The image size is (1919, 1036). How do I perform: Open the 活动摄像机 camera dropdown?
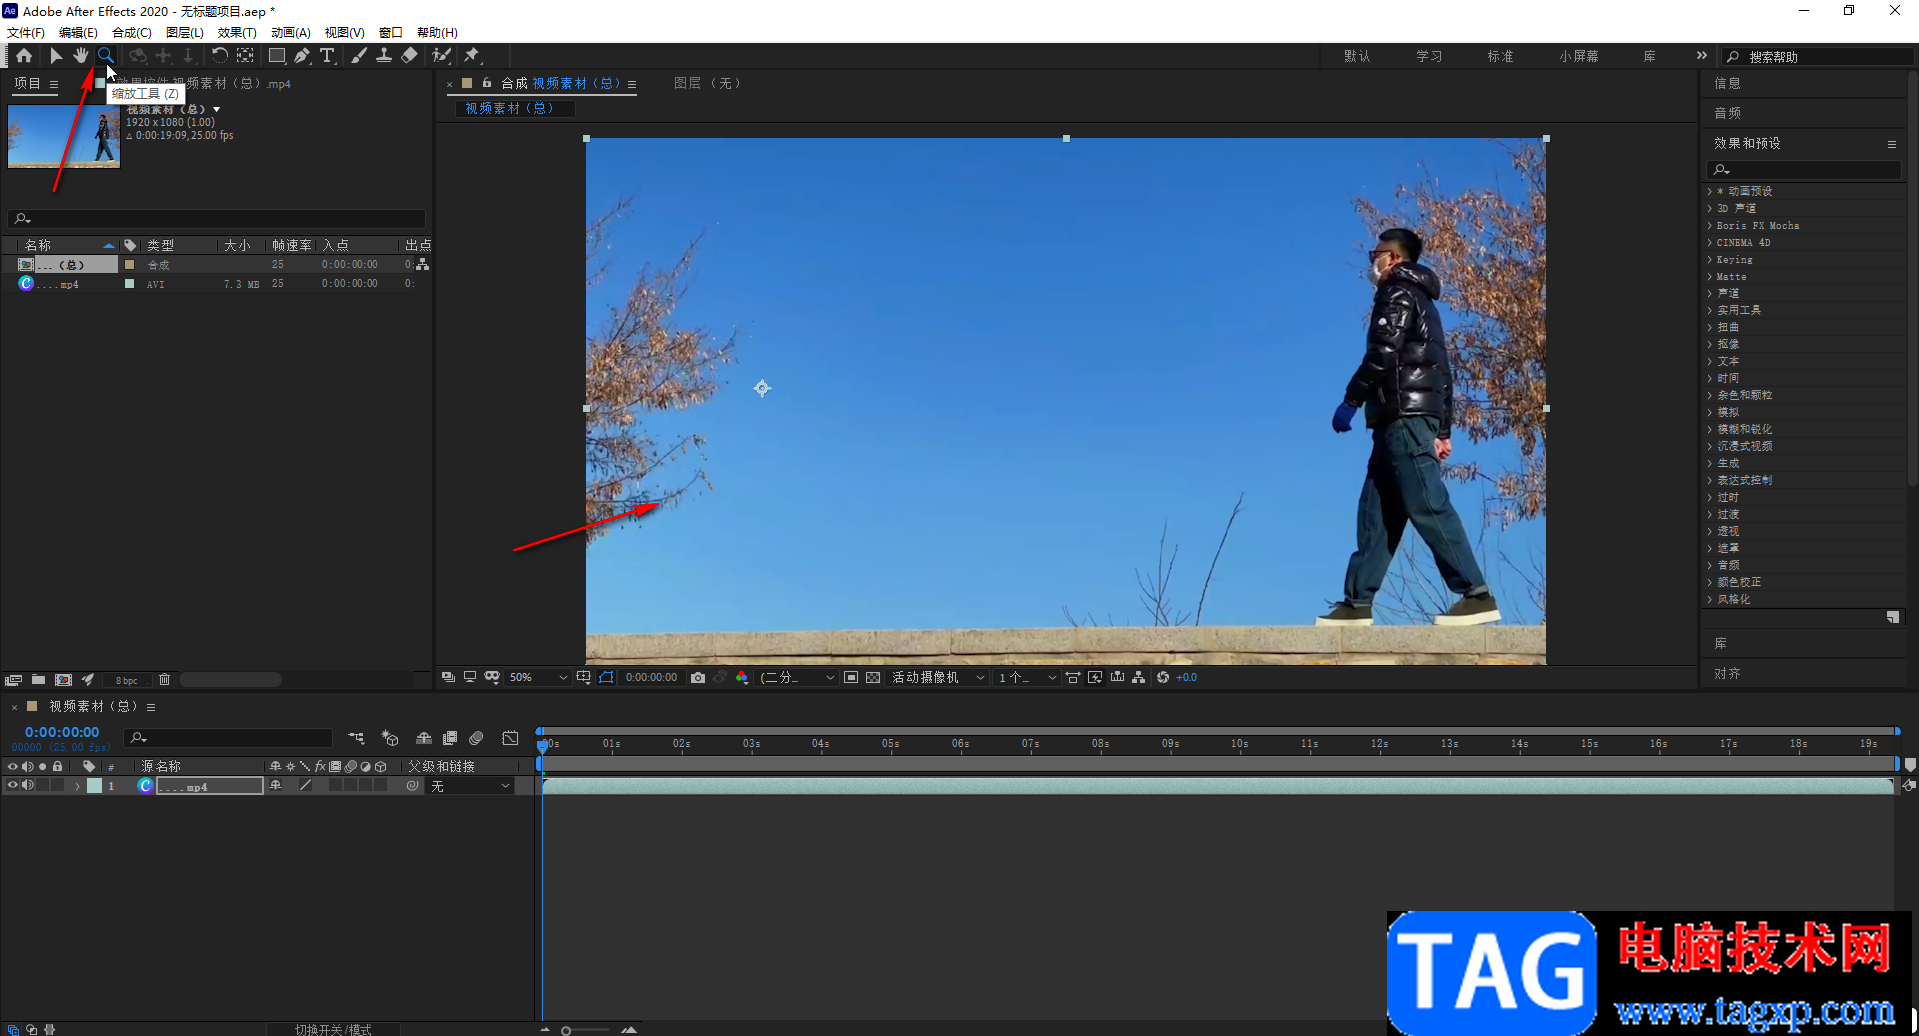[938, 677]
